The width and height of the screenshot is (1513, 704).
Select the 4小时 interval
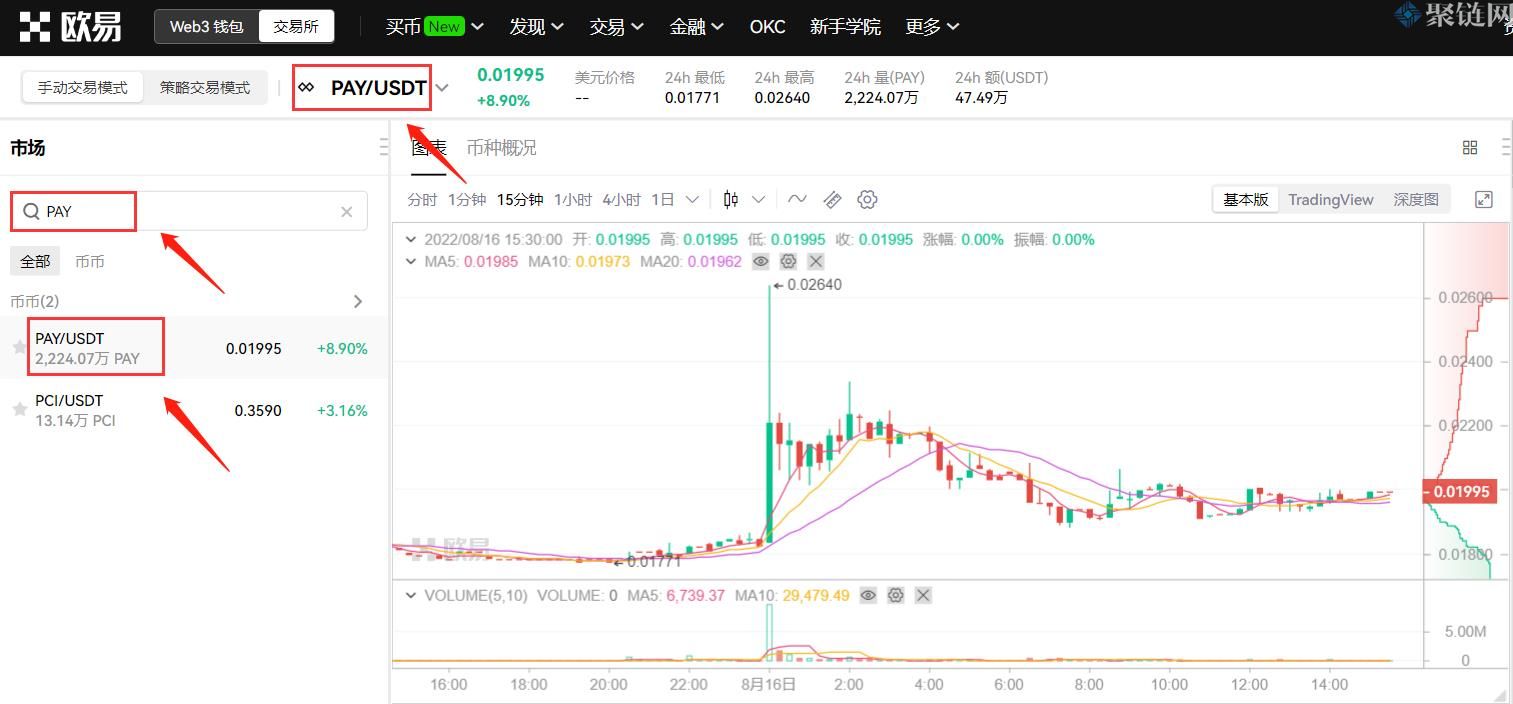click(x=621, y=199)
